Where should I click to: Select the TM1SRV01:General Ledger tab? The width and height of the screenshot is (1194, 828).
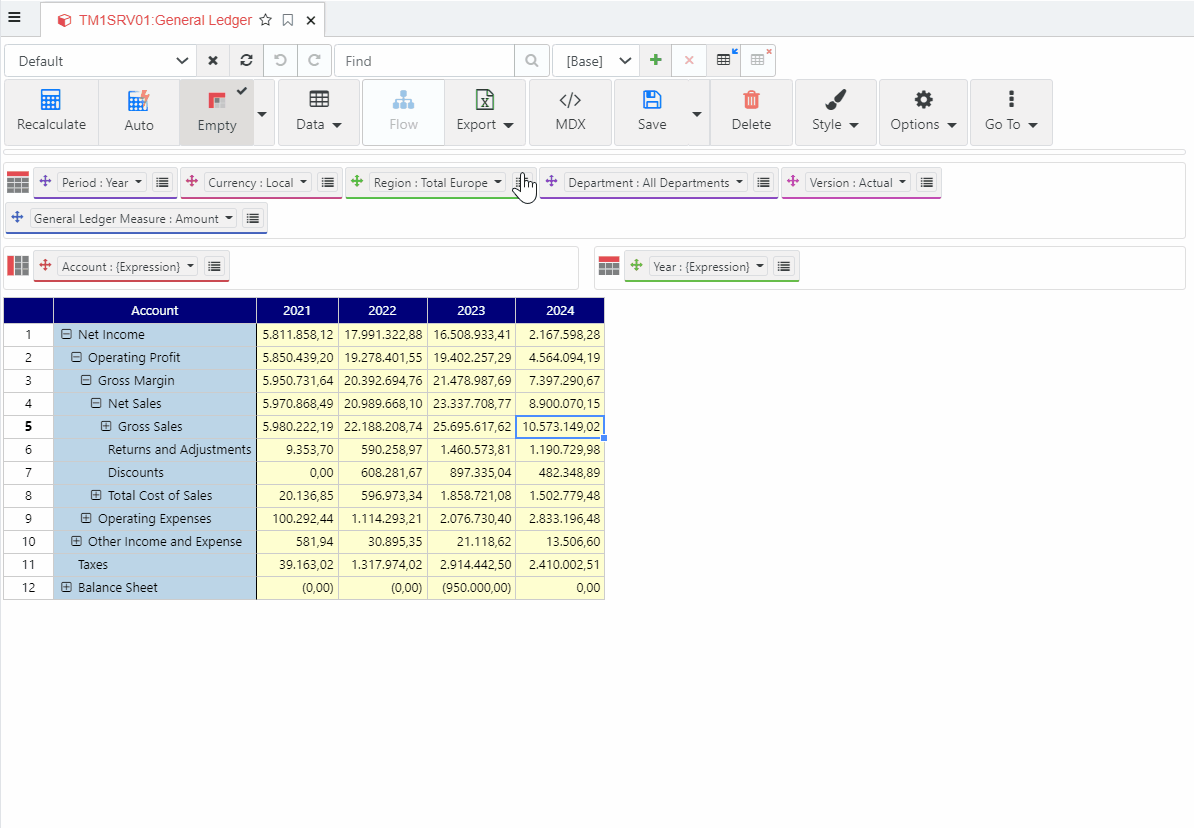(165, 20)
